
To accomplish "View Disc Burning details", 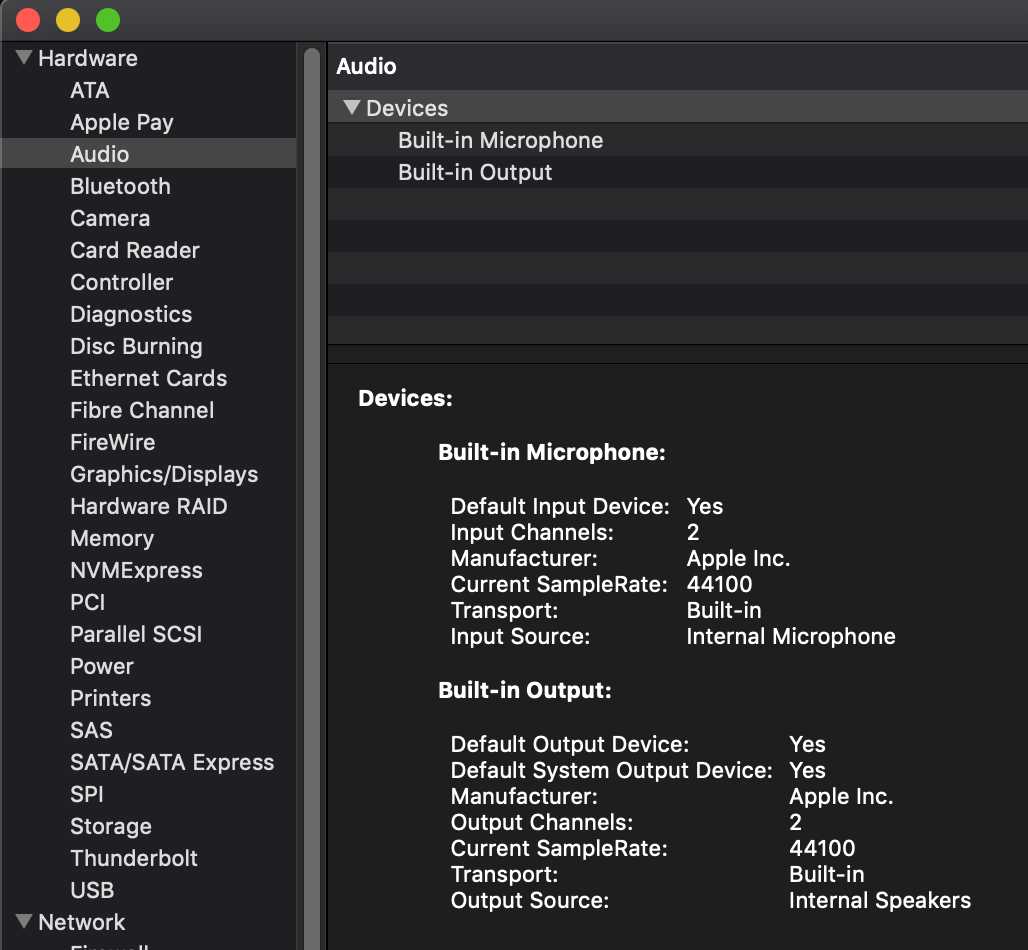I will [136, 346].
